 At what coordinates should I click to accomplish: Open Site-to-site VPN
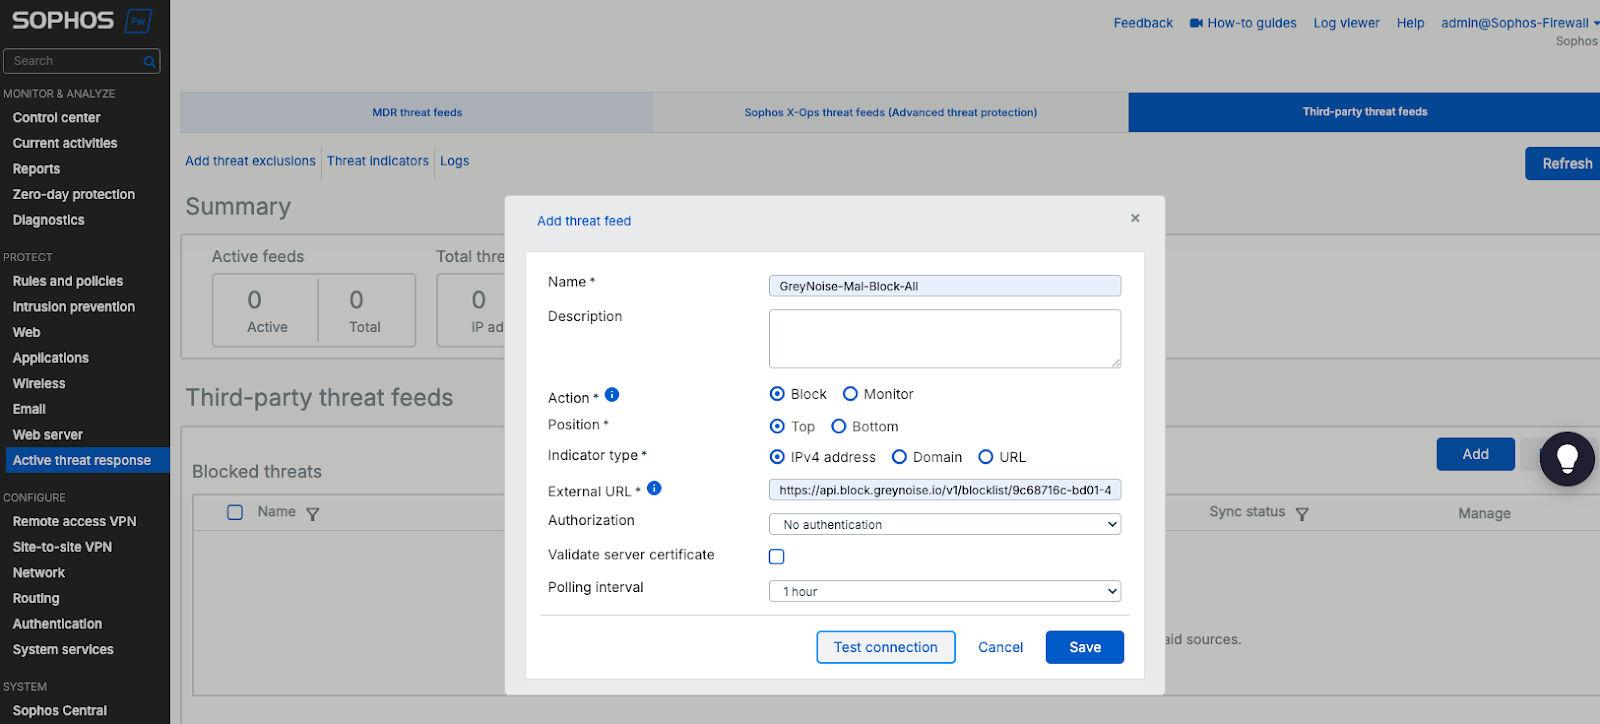coord(62,547)
